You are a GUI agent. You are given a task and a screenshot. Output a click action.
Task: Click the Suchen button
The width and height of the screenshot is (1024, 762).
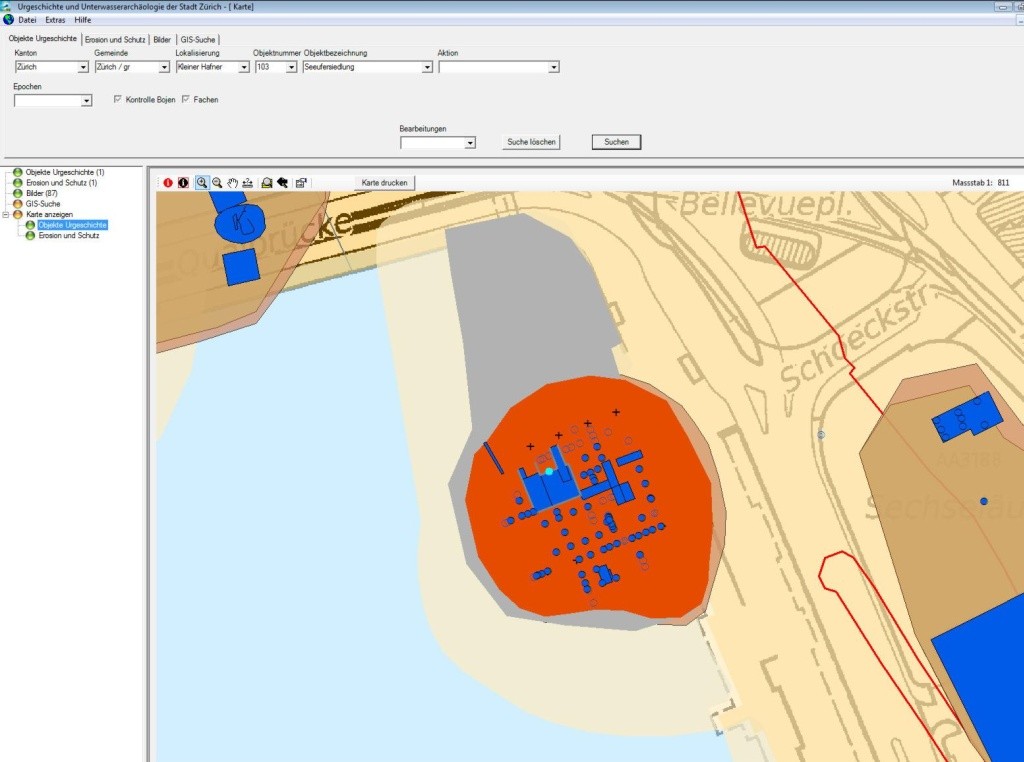pos(616,142)
